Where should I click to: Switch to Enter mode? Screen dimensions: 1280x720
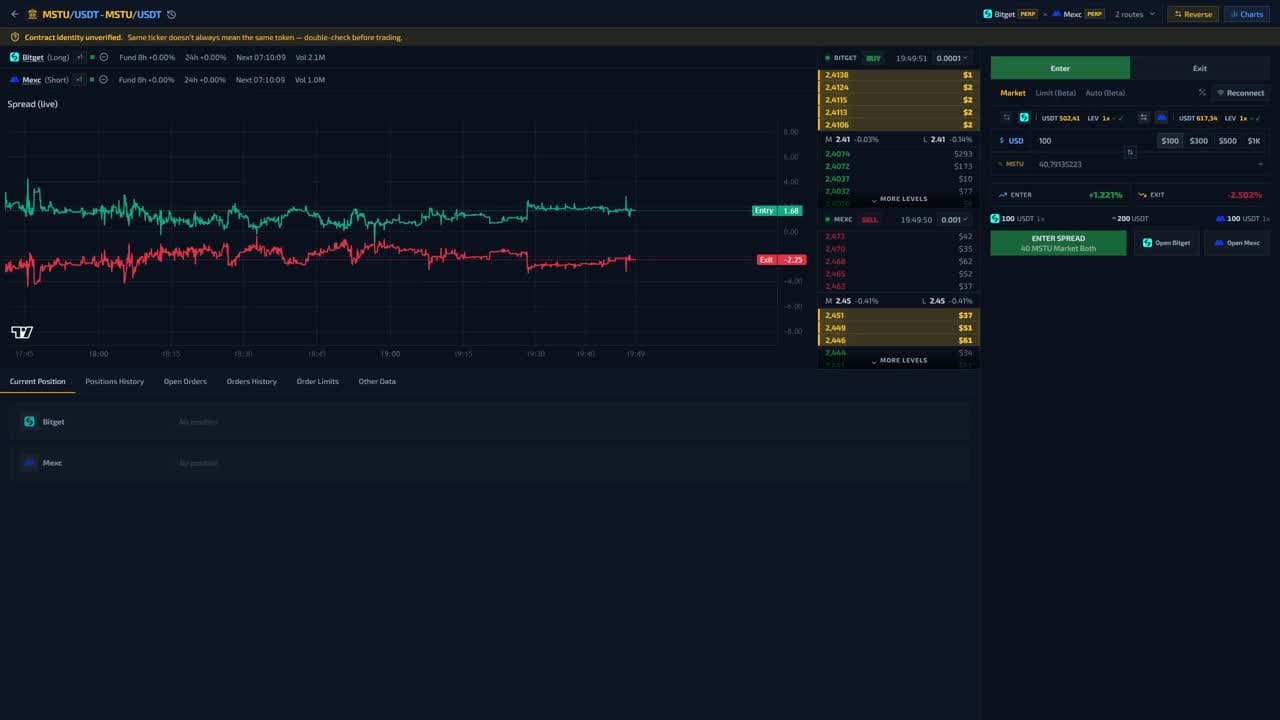click(x=1060, y=68)
